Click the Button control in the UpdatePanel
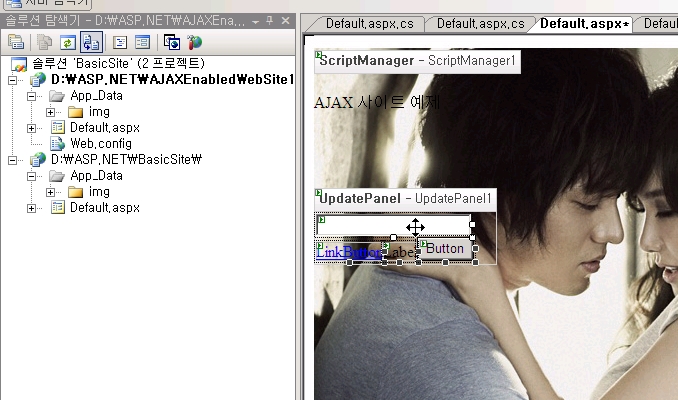The image size is (678, 400). tap(445, 249)
